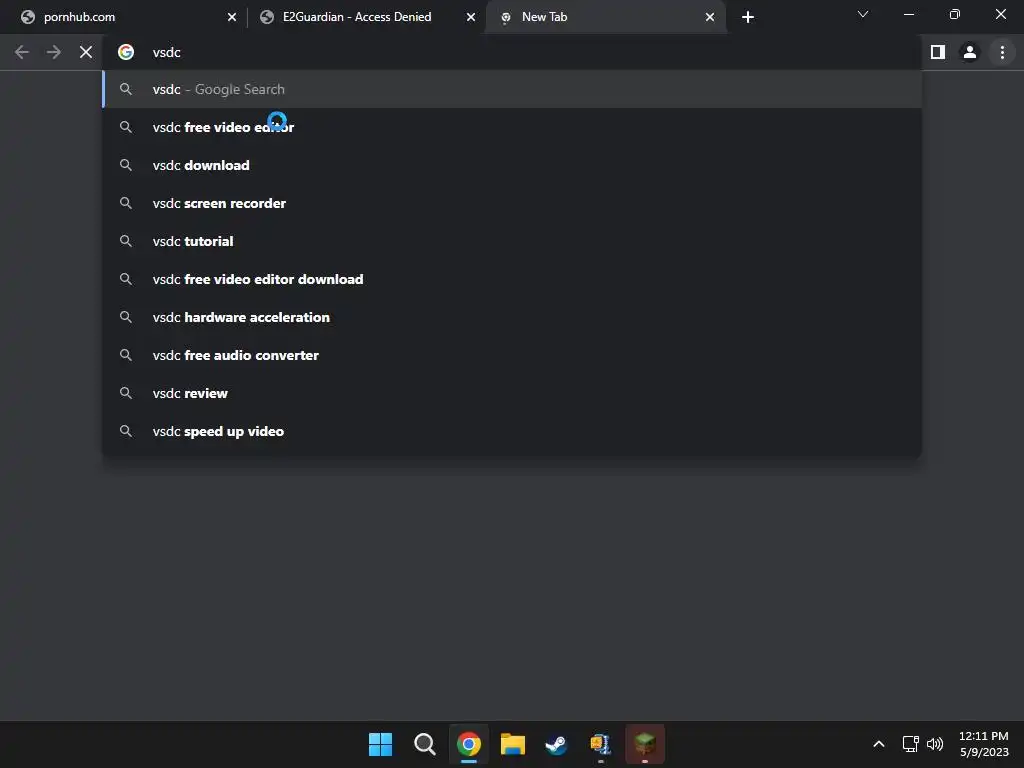Choose 'vsdc free video editor download' suggestion
The image size is (1024, 768).
(x=512, y=279)
